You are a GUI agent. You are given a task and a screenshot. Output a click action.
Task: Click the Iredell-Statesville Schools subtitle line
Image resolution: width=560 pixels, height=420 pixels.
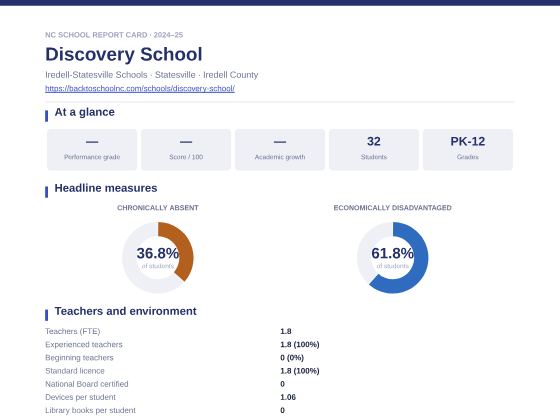coord(151,75)
